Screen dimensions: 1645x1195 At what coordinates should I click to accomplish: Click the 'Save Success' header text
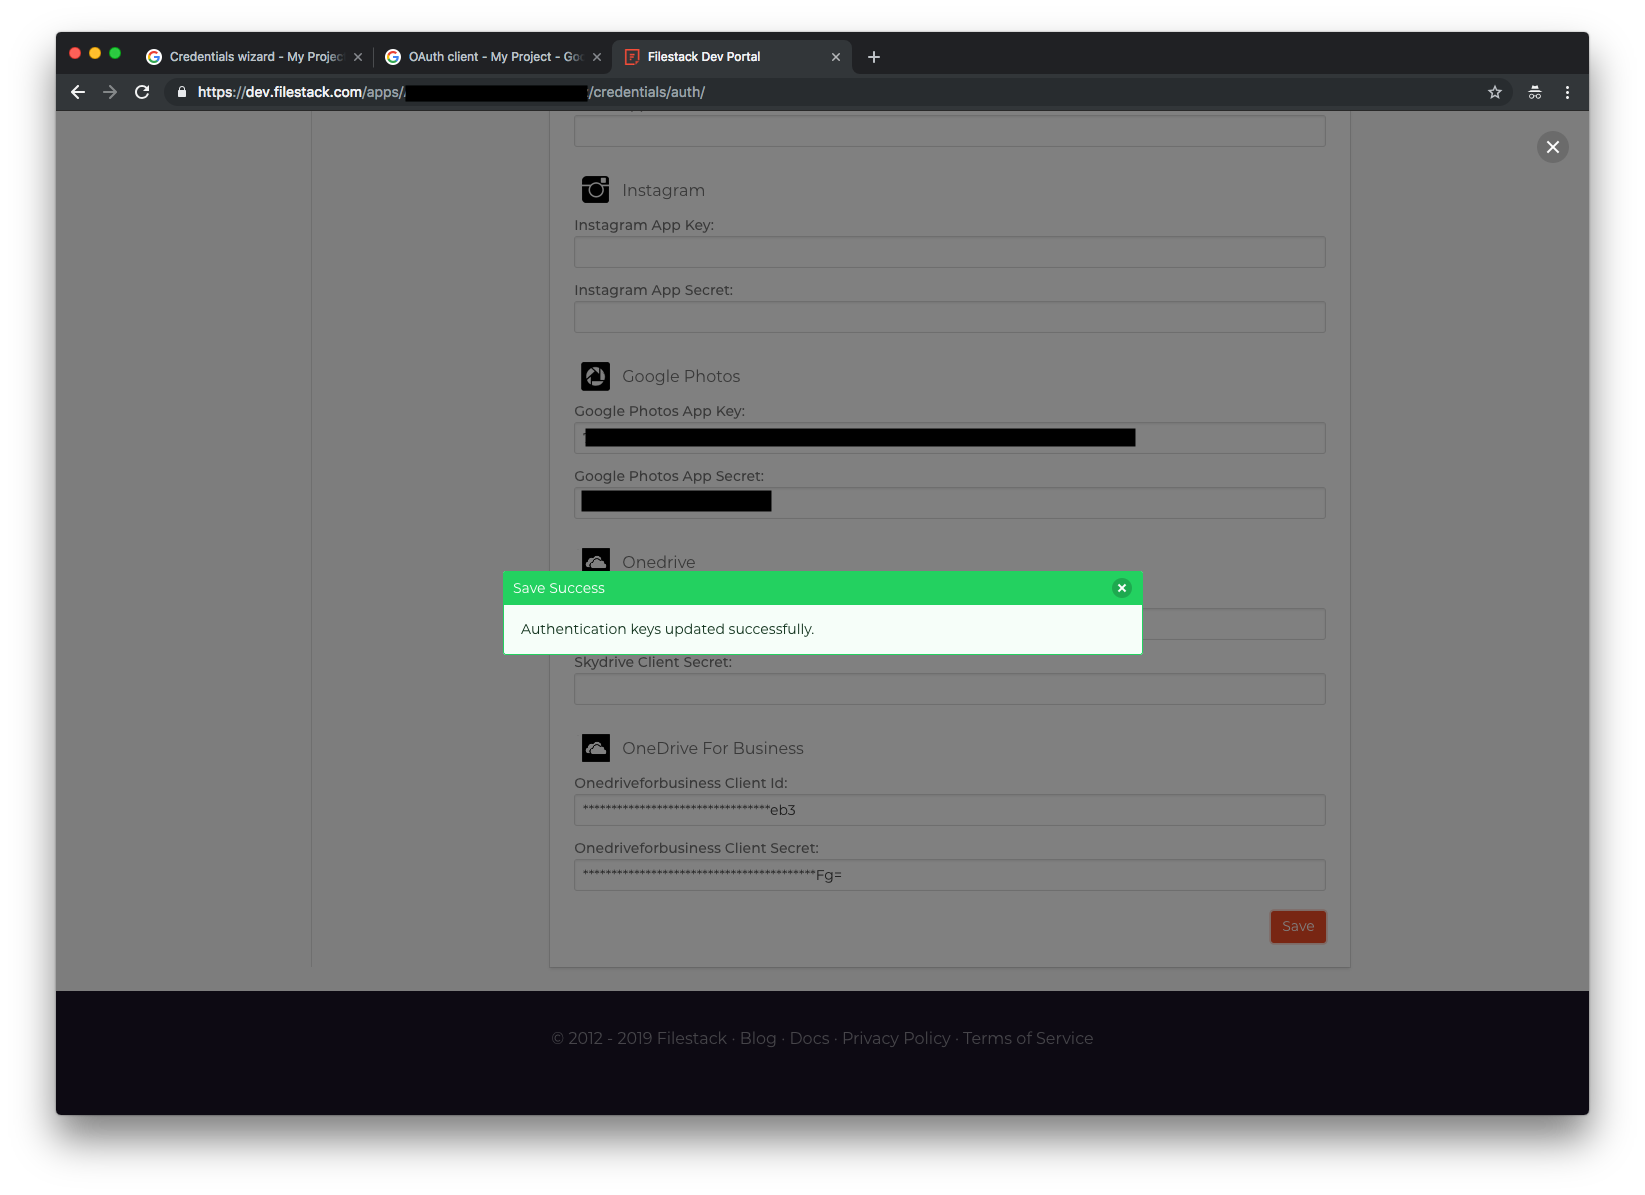tap(559, 588)
